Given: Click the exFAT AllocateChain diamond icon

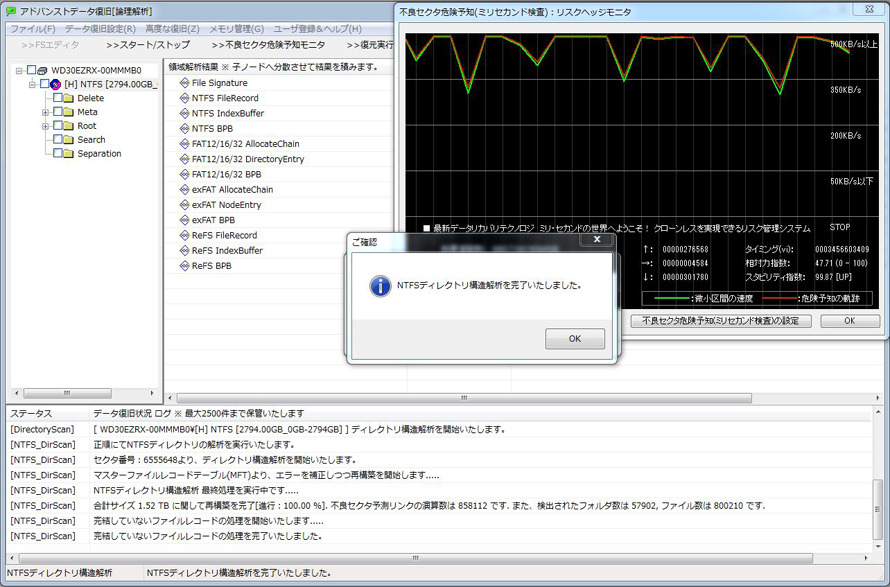Looking at the screenshot, I should pyautogui.click(x=184, y=190).
